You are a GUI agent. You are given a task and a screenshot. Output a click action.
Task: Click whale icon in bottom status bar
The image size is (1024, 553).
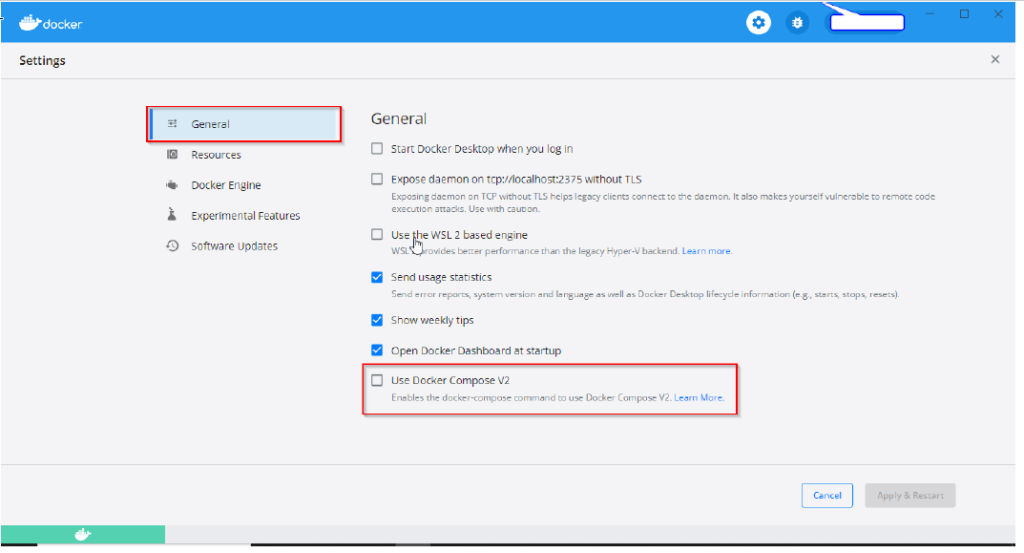pyautogui.click(x=83, y=535)
